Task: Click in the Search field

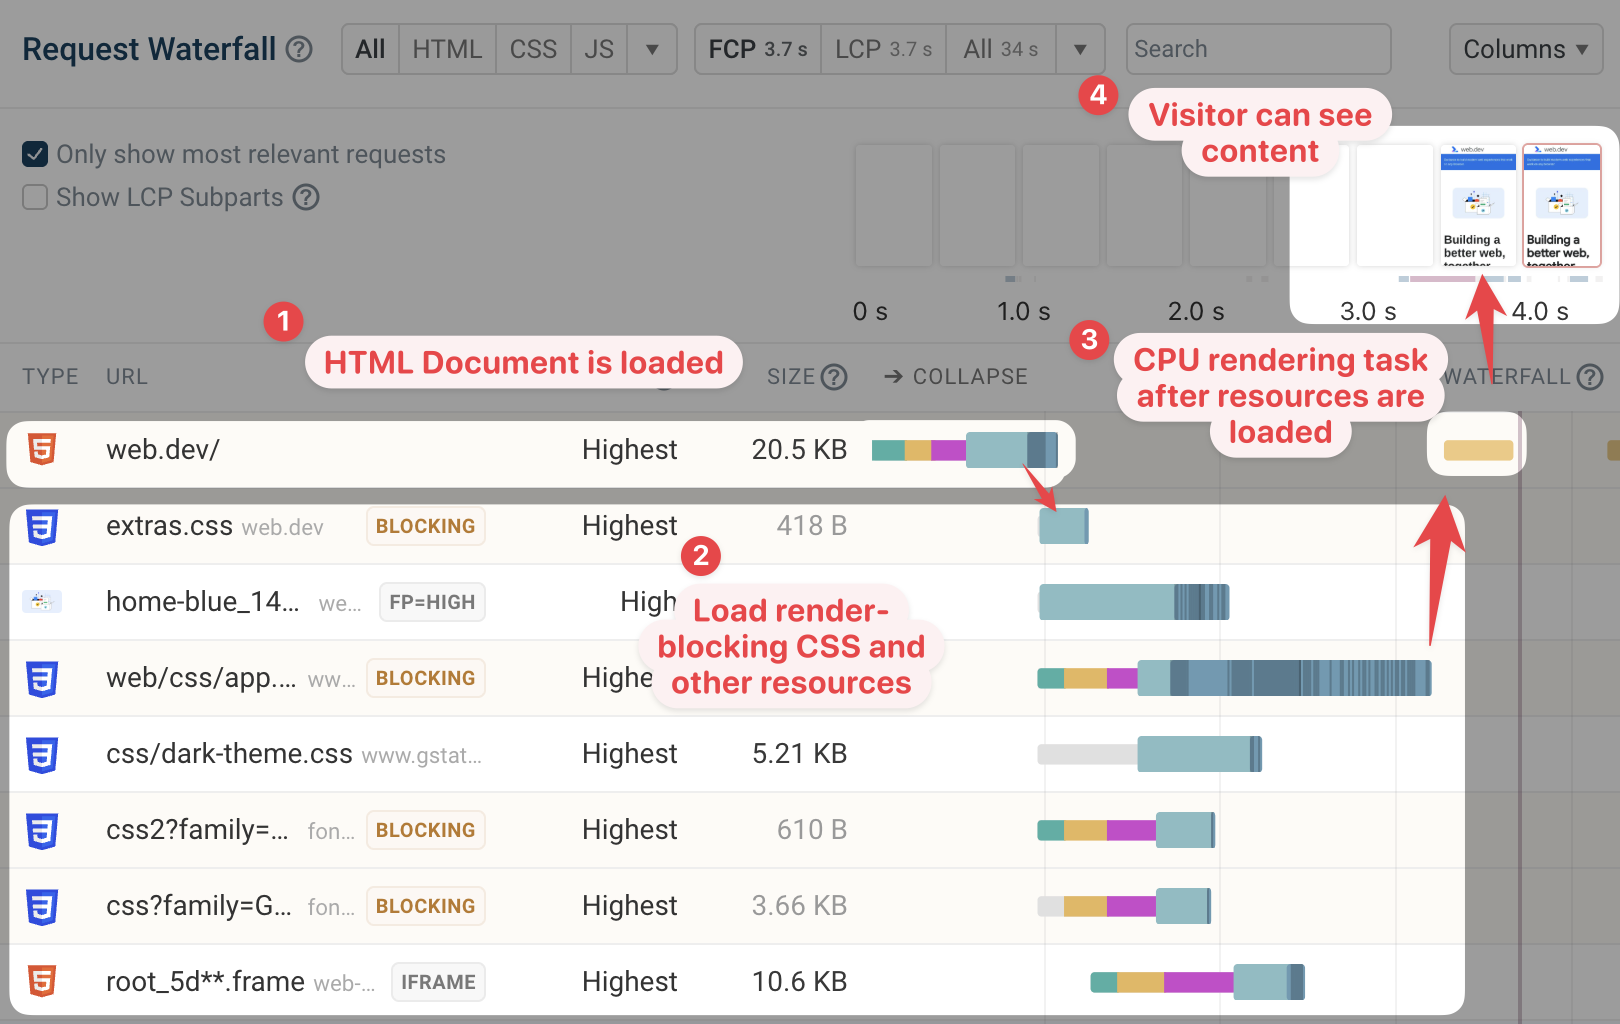Action: pos(1258,49)
